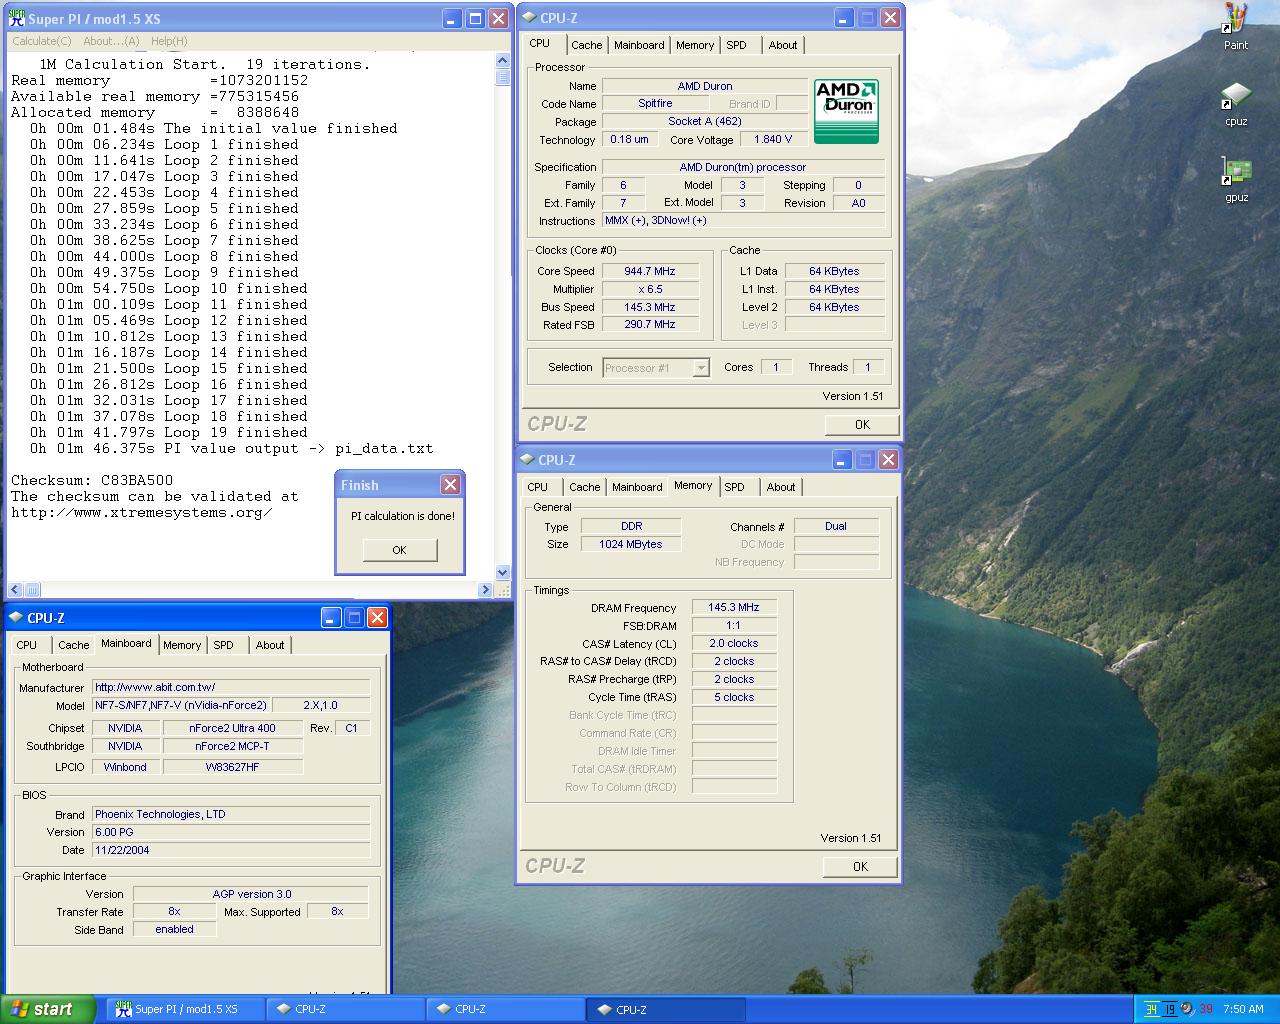The image size is (1280, 1024).
Task: Click the Core Speed 944.7 MHz field
Action: coord(650,271)
